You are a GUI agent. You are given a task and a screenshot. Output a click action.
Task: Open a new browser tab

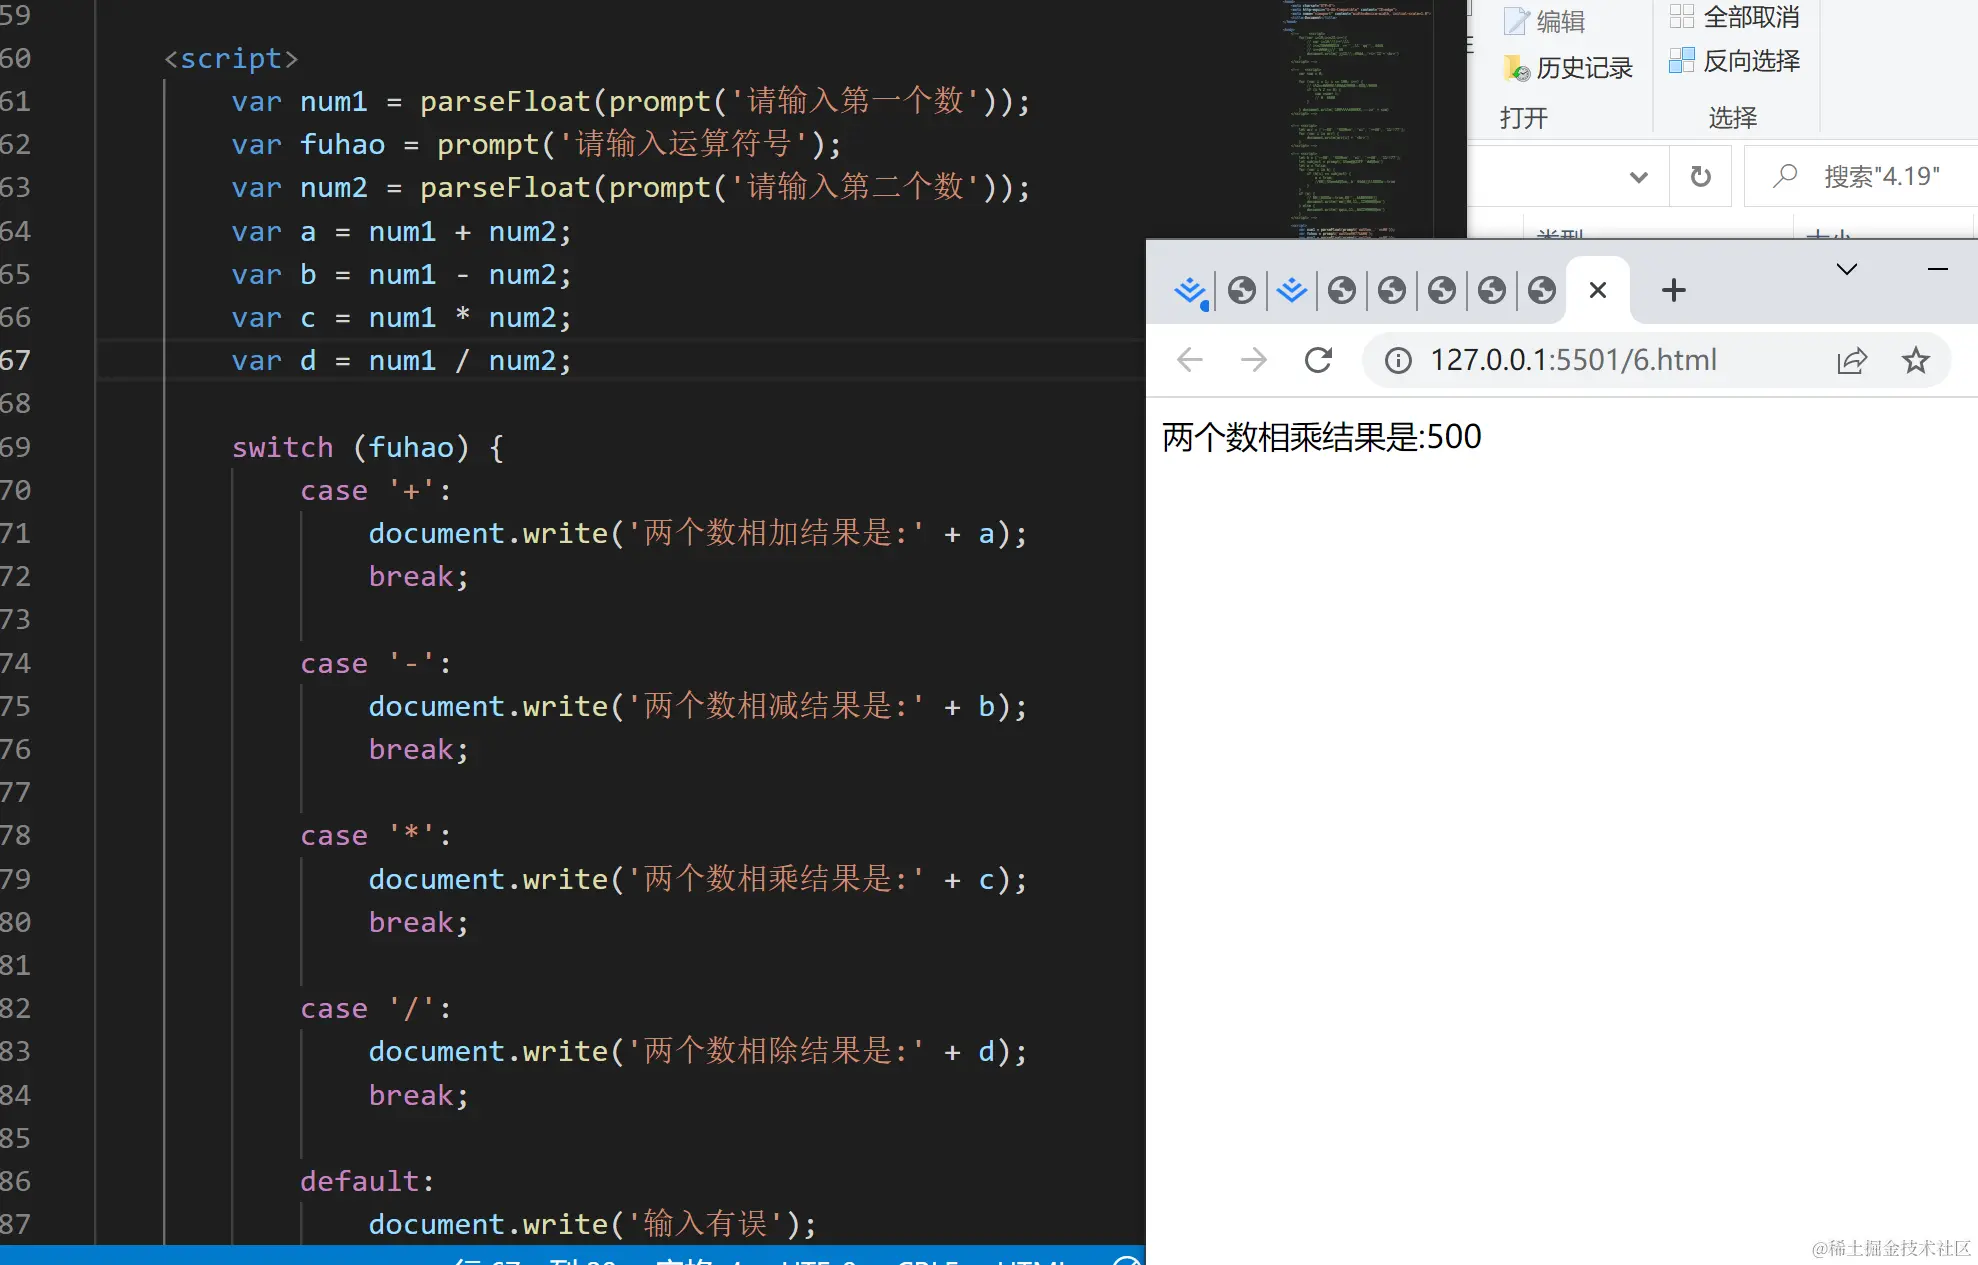[x=1673, y=291]
